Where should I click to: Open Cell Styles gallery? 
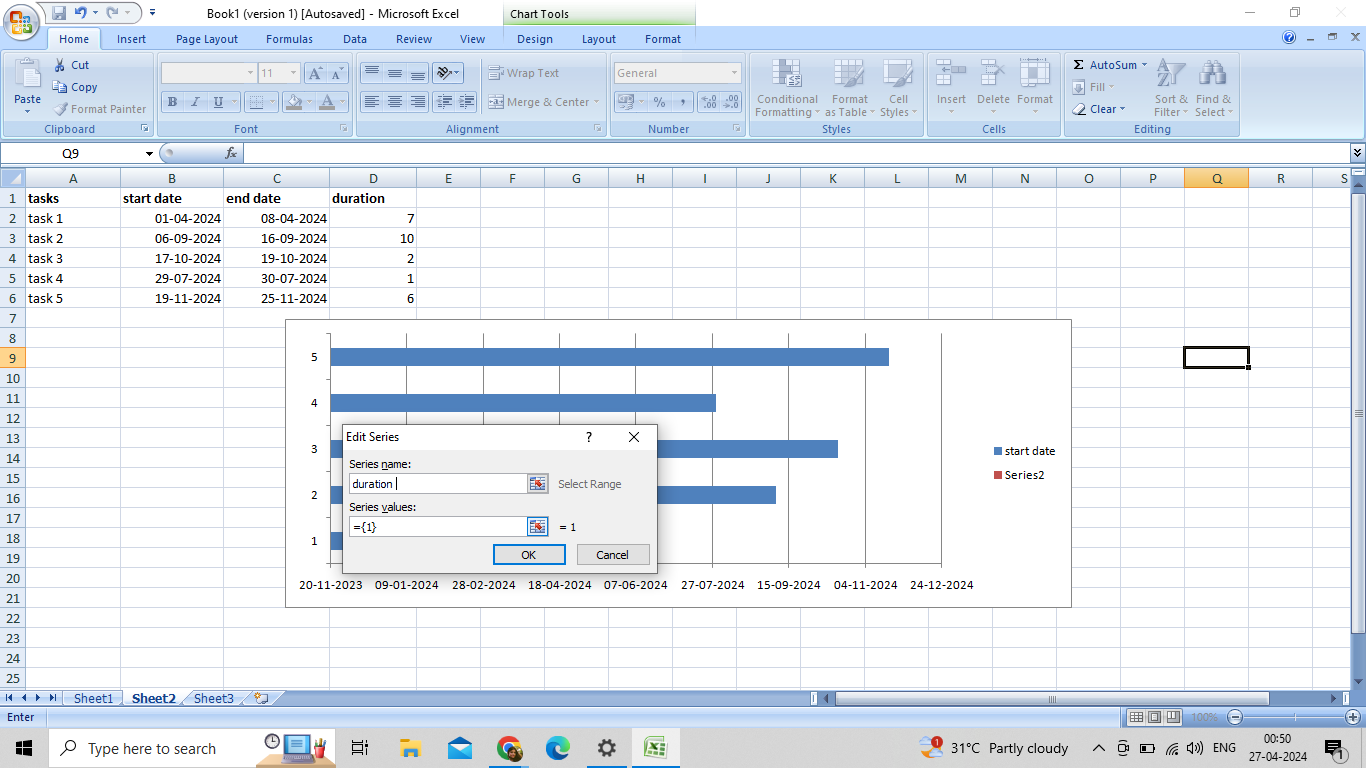(x=898, y=88)
